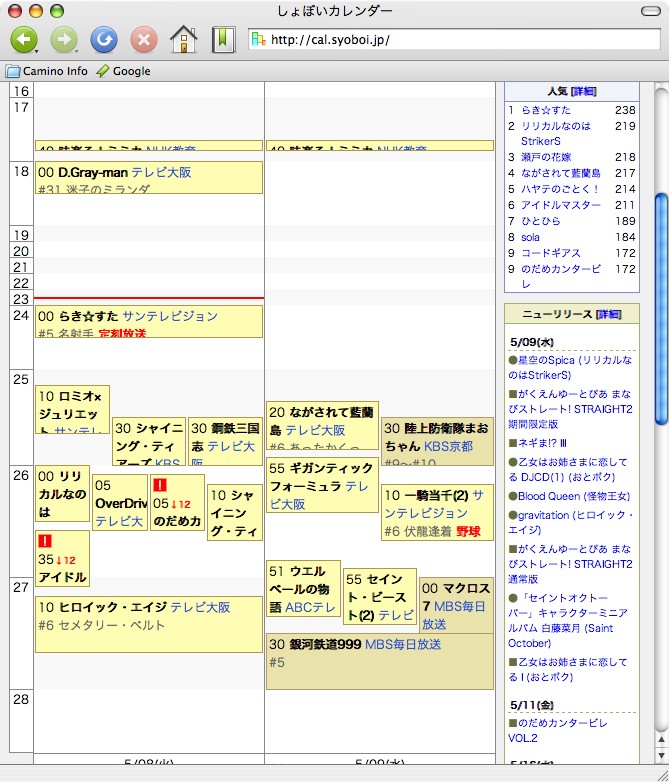The height and width of the screenshot is (782, 669).
Task: Open sola ranking link
Action: pos(530,237)
